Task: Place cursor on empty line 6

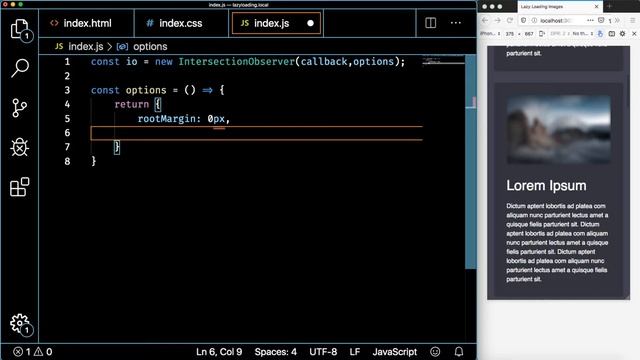Action: 256,133
